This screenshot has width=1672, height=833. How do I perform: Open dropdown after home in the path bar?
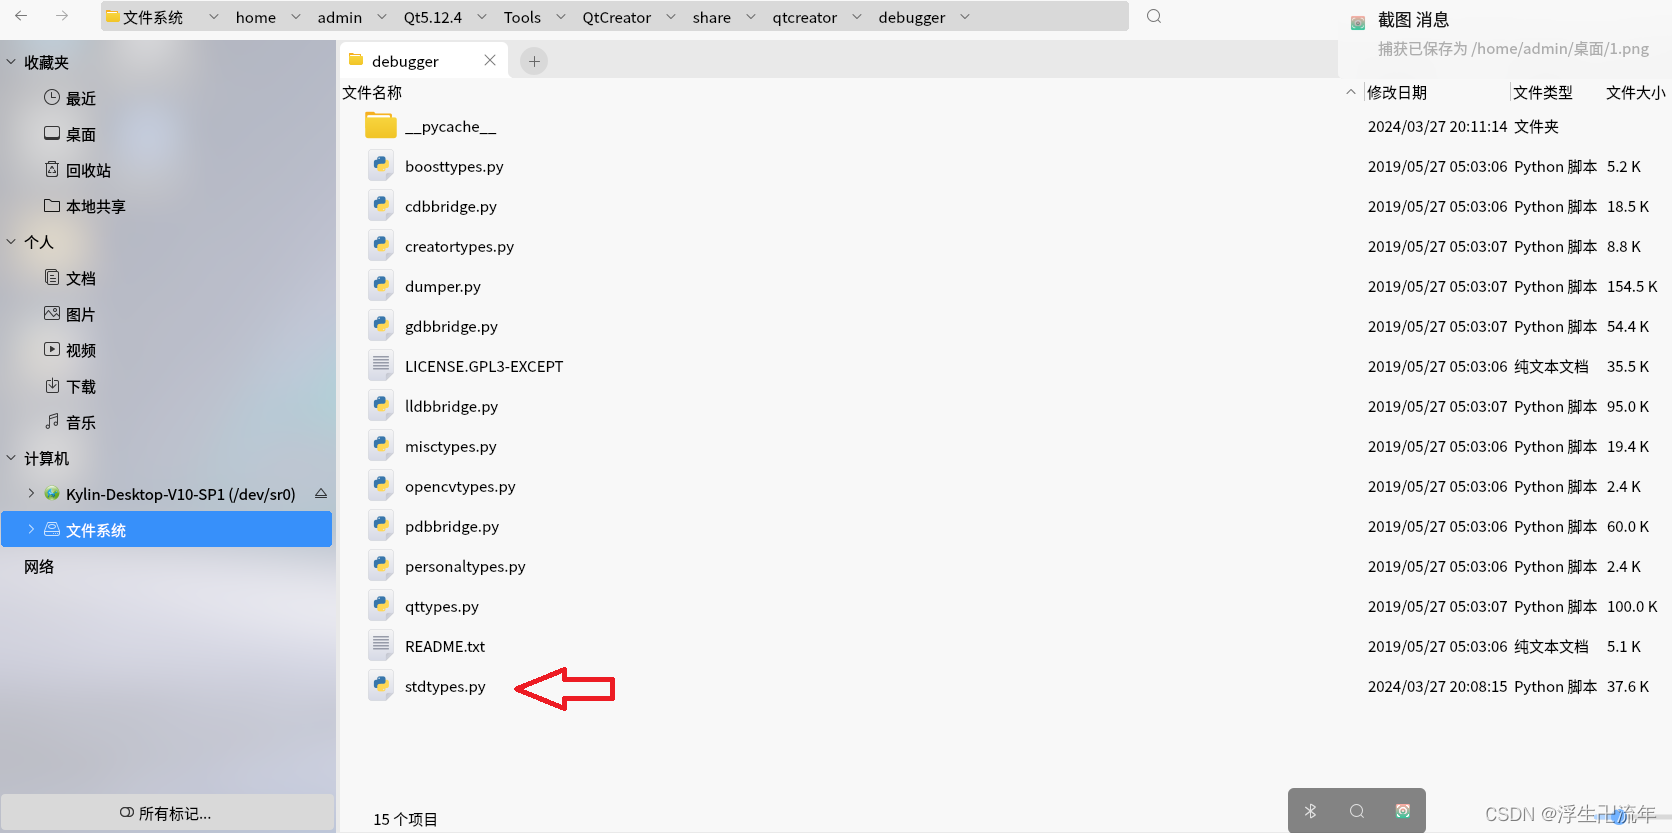coord(296,17)
